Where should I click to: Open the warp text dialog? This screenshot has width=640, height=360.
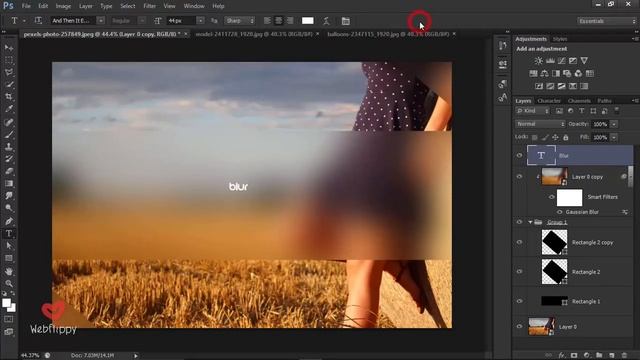(327, 21)
